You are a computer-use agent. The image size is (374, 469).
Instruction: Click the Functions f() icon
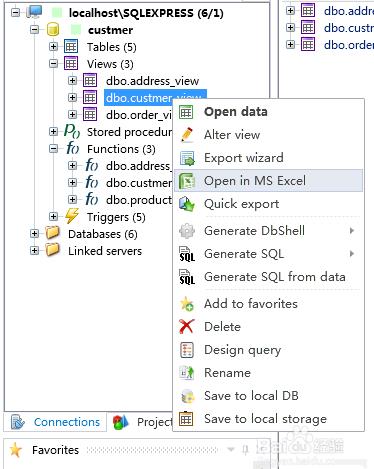click(73, 149)
